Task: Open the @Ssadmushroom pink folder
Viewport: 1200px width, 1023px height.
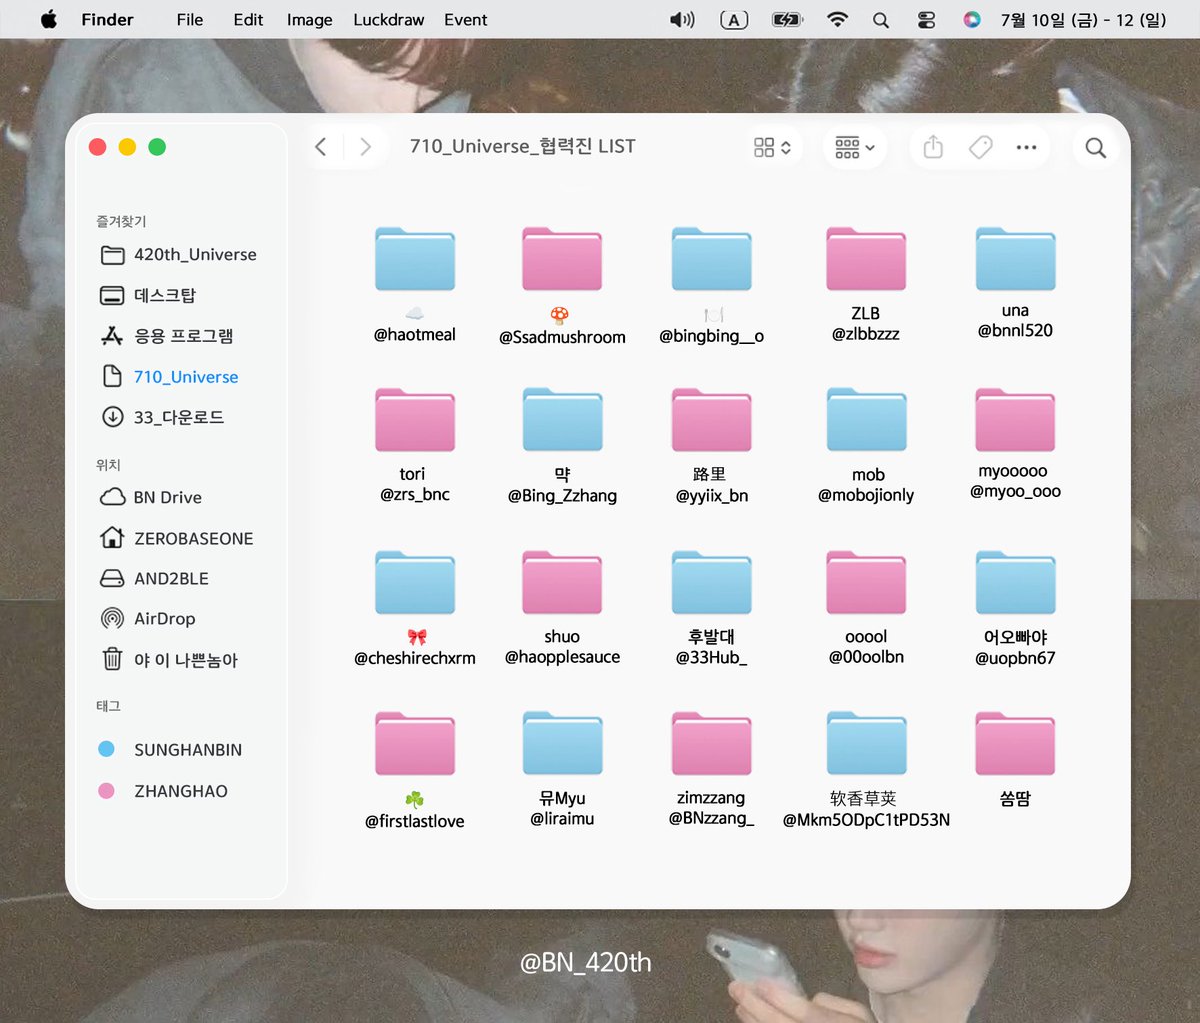Action: 562,259
